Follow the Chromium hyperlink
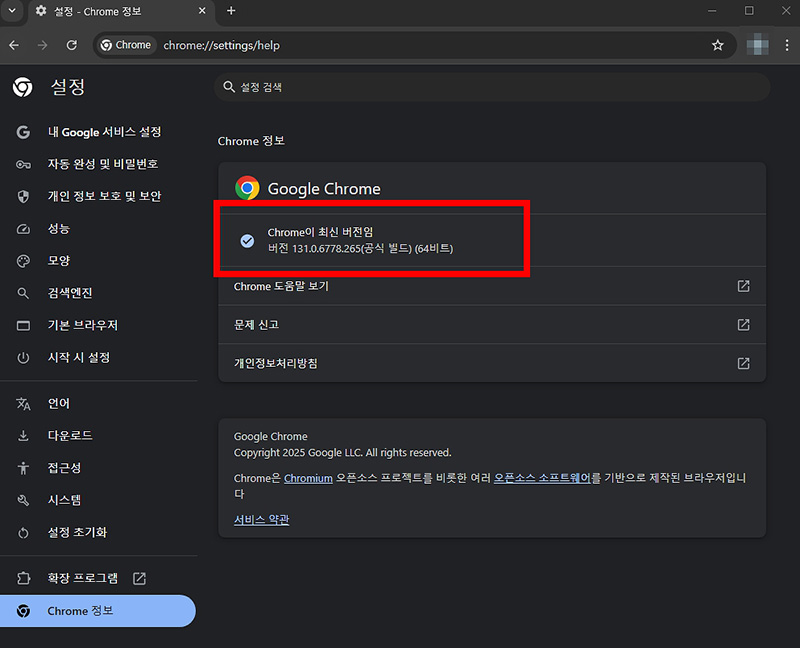The width and height of the screenshot is (800, 648). click(308, 478)
